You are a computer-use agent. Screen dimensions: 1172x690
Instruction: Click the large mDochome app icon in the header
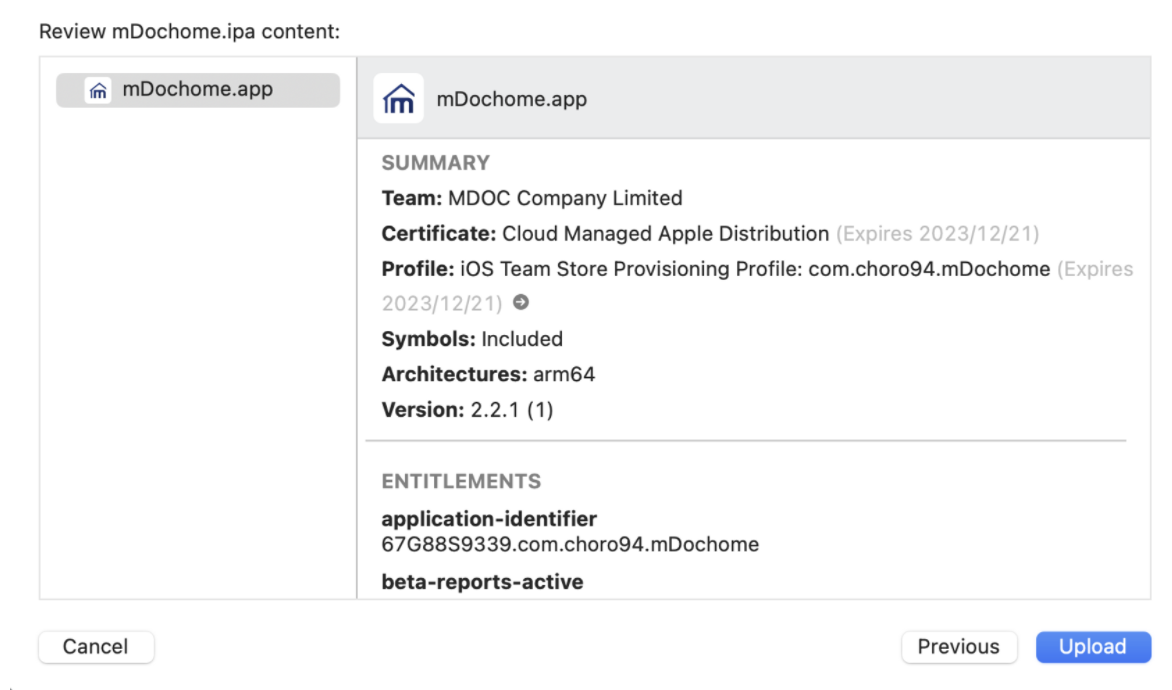pyautogui.click(x=399, y=99)
